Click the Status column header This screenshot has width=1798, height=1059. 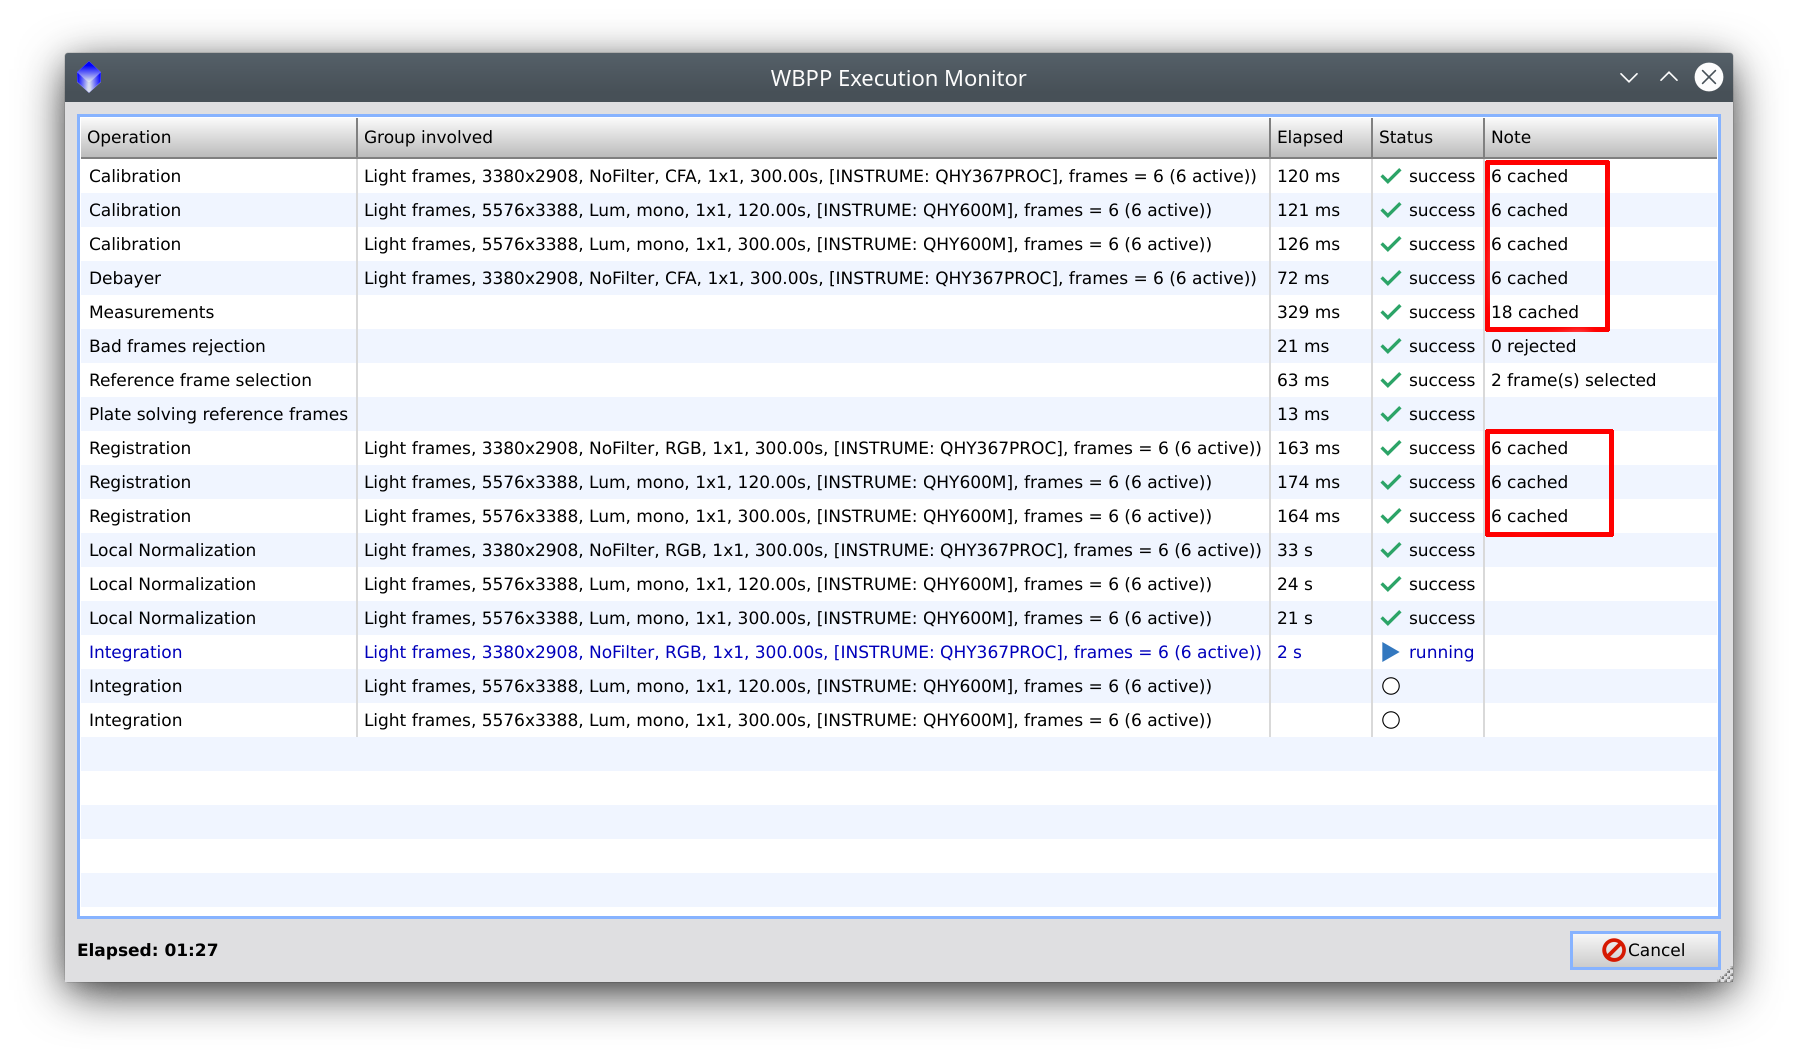[x=1428, y=137]
